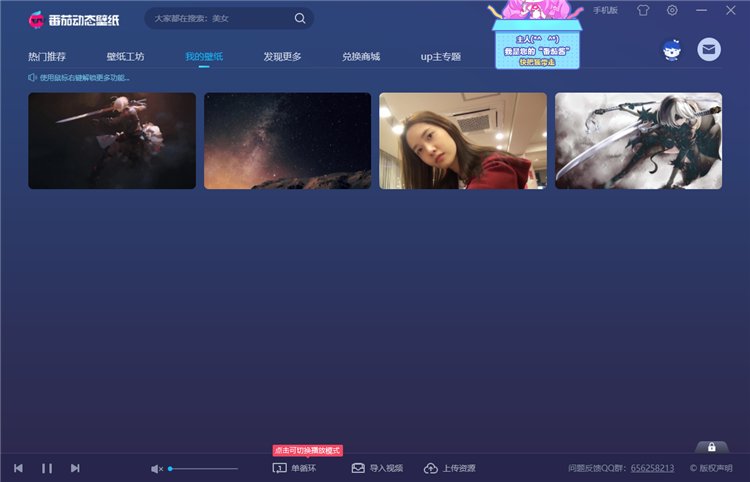Click the 番茄动态壁纸 logo
This screenshot has width=750, height=482.
[x=74, y=20]
